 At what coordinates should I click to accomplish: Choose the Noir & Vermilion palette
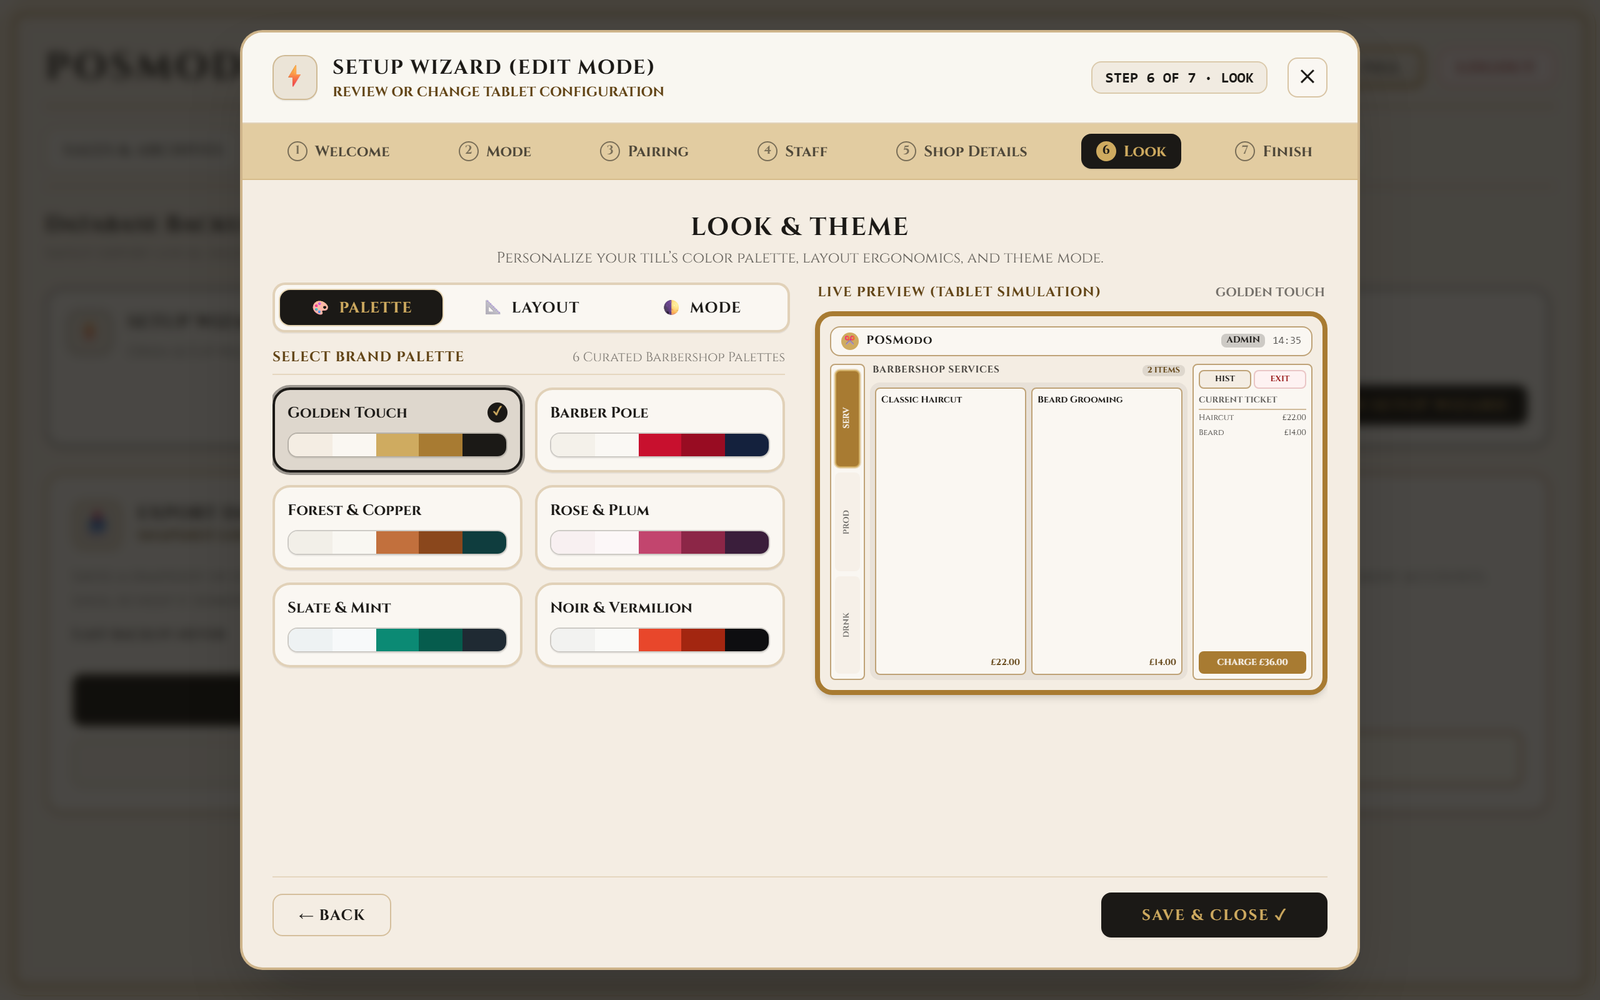click(660, 625)
